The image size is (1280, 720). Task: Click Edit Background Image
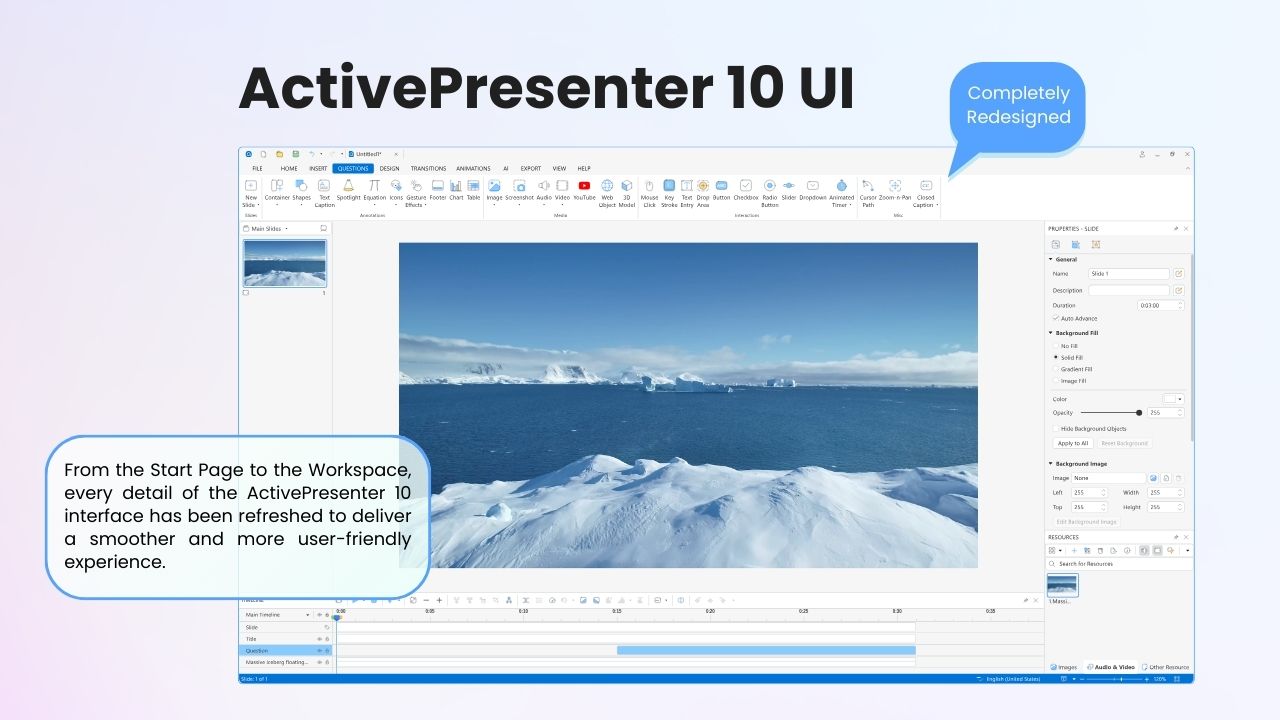(1085, 521)
